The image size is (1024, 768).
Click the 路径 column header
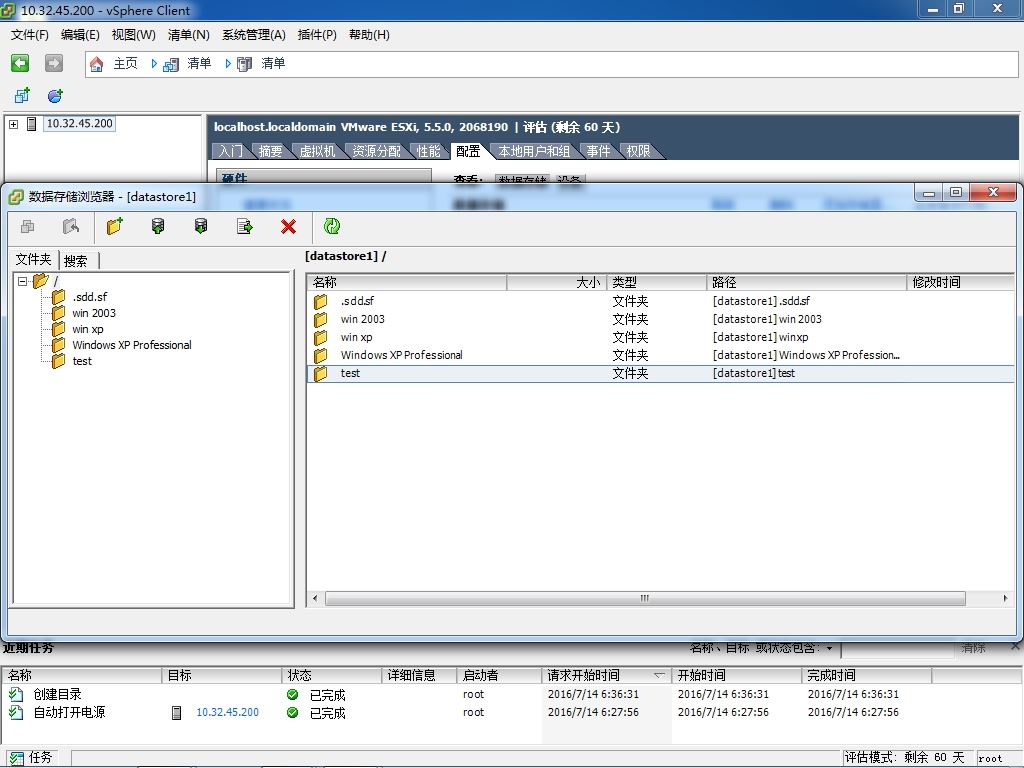tap(807, 282)
